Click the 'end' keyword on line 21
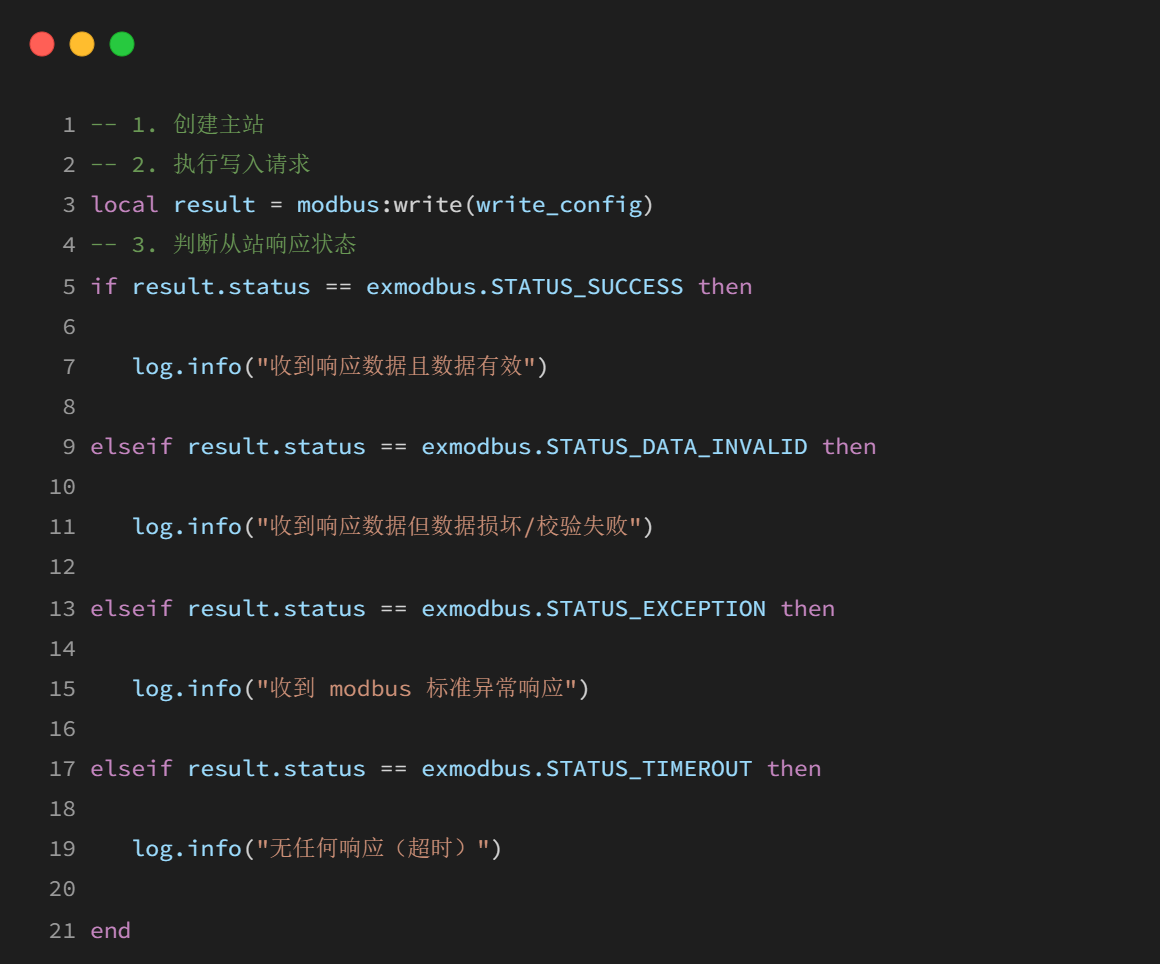The image size is (1160, 964). click(110, 930)
